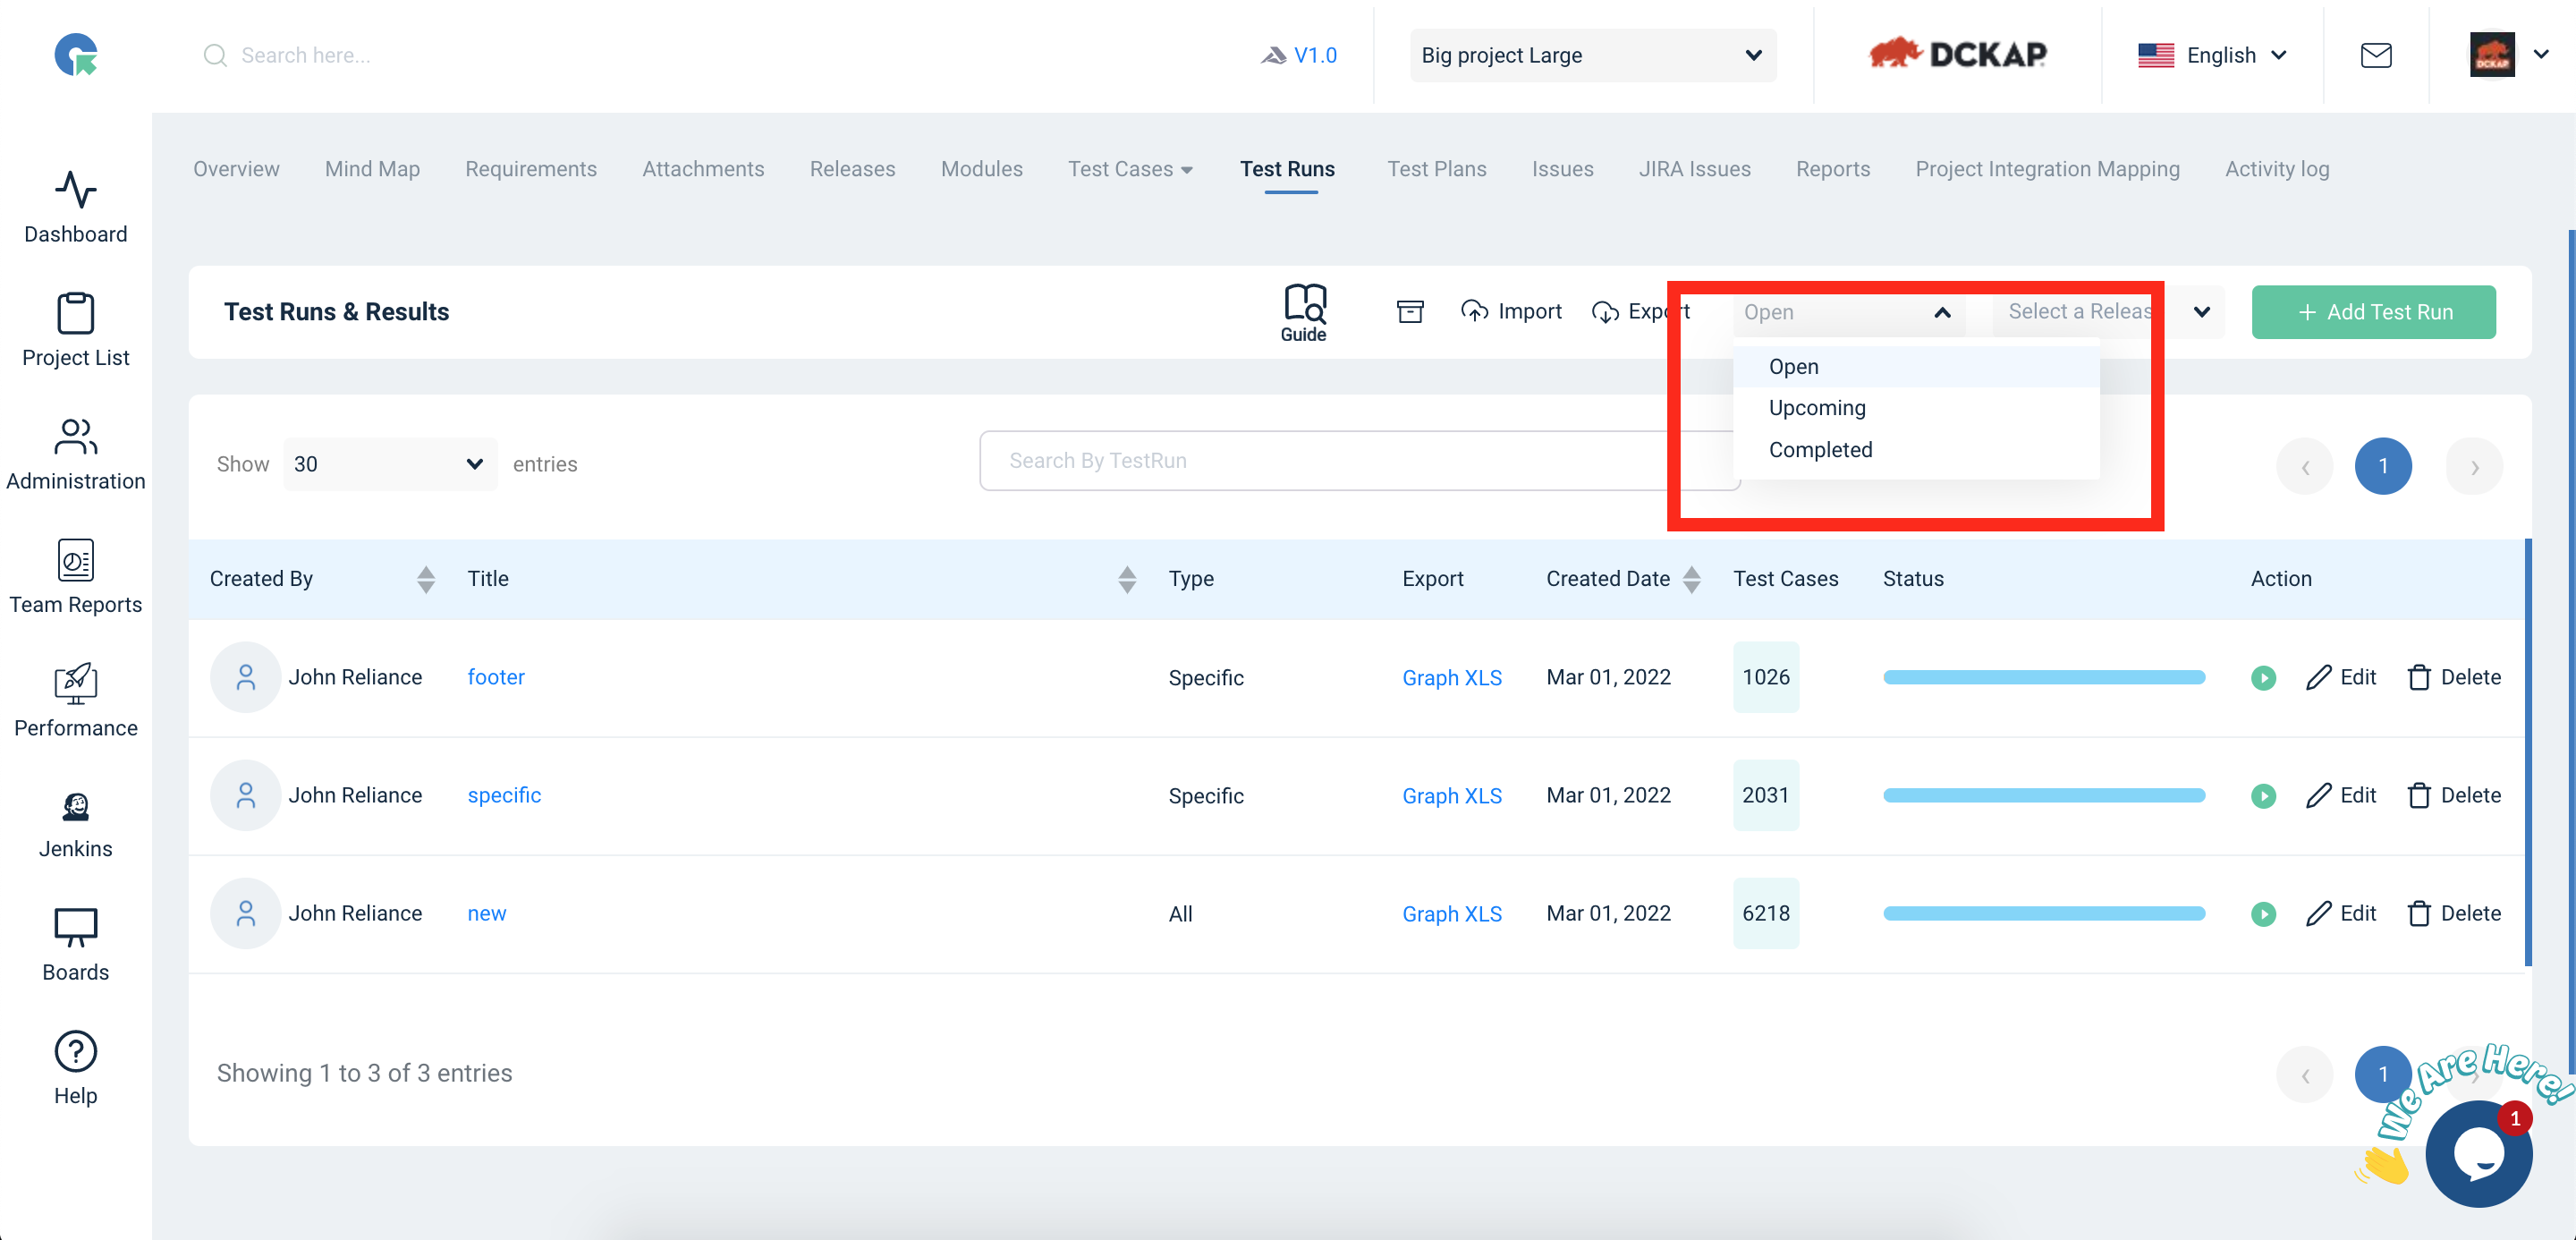Open the chat support bubble
The height and width of the screenshot is (1240, 2576).
(2478, 1153)
